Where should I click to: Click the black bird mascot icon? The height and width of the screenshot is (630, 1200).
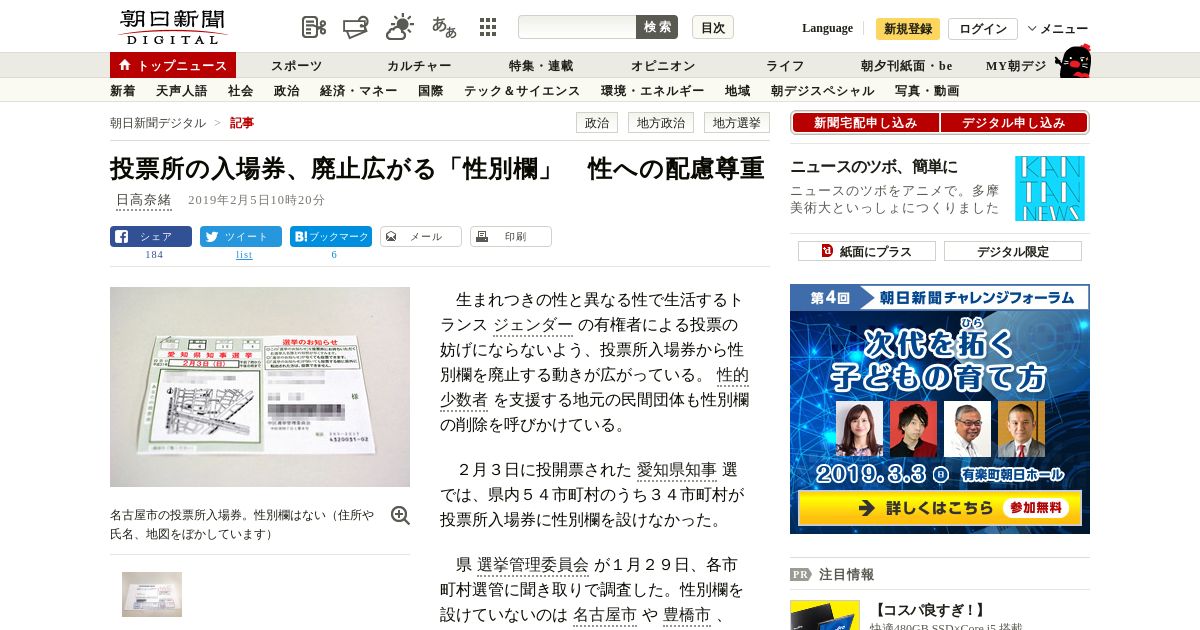[1073, 61]
